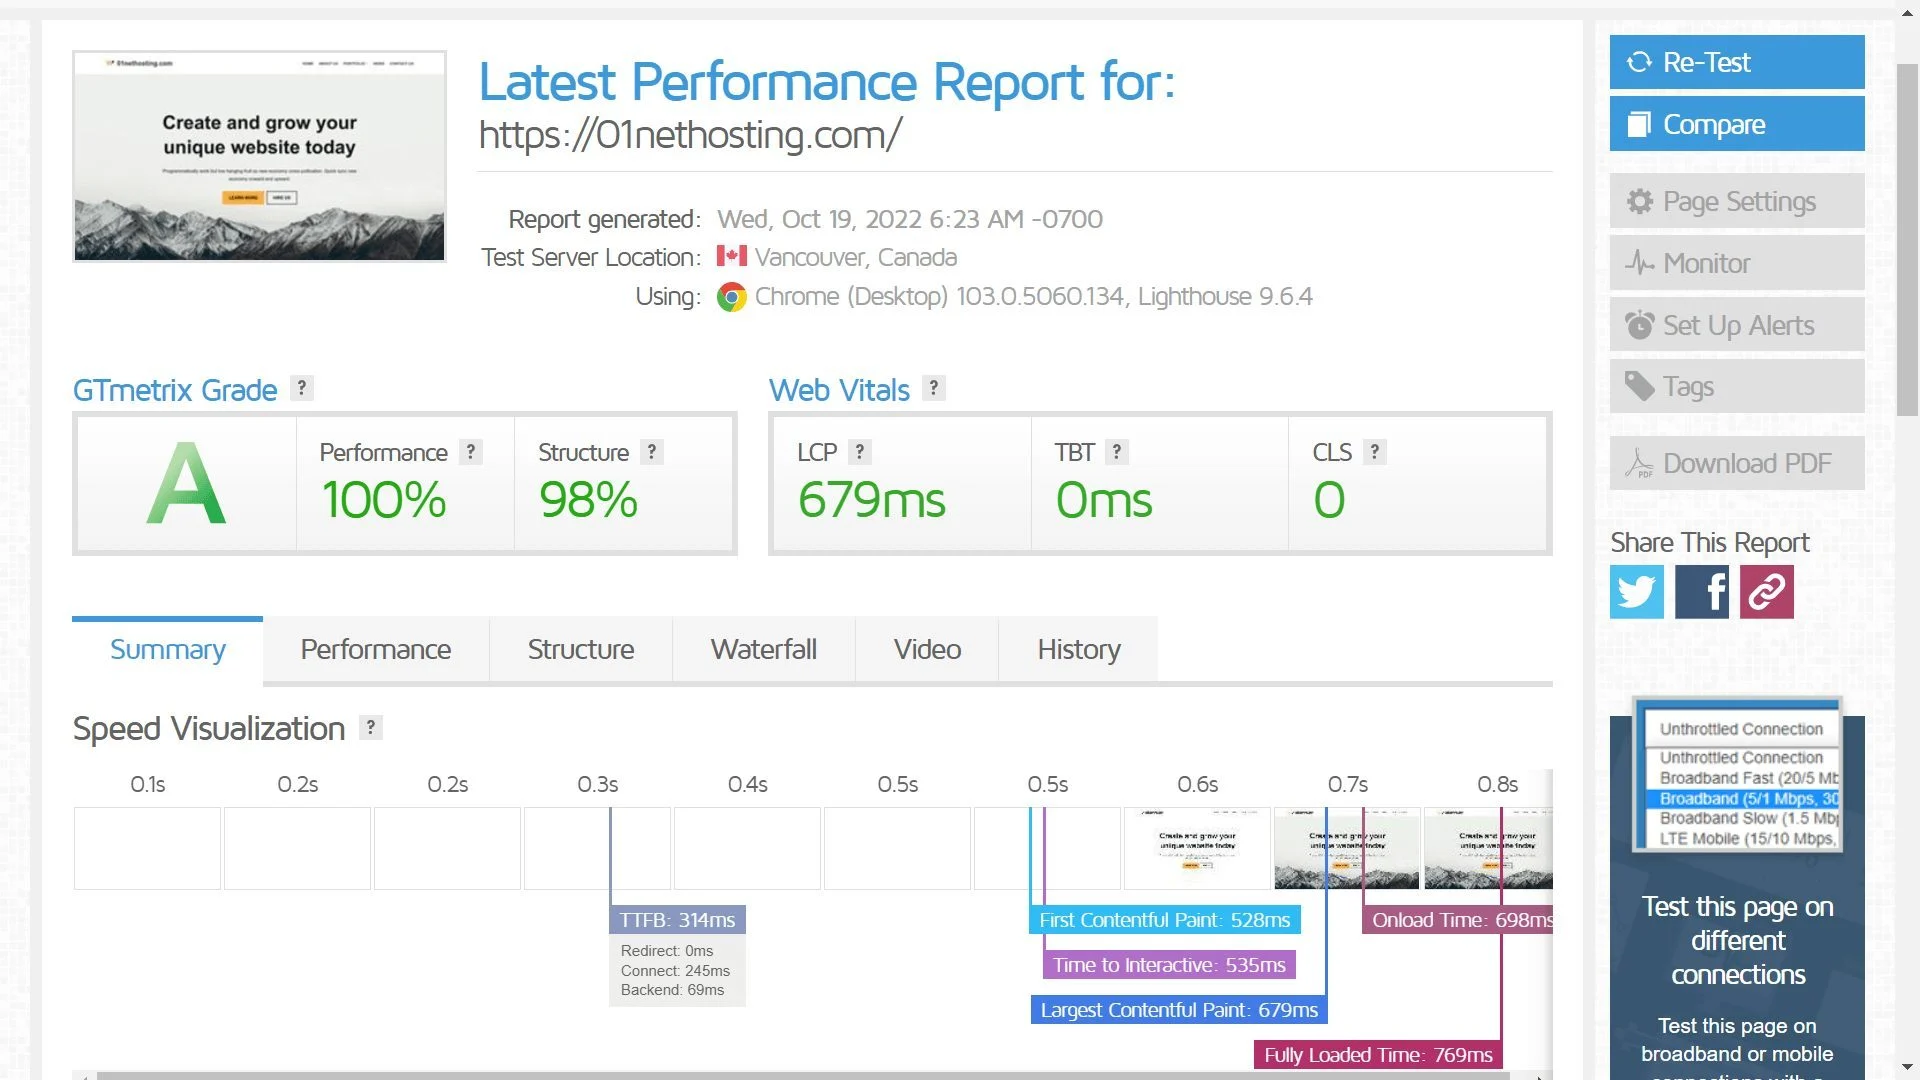The width and height of the screenshot is (1920, 1080).
Task: Select the Monitor waveform icon
Action: point(1640,263)
